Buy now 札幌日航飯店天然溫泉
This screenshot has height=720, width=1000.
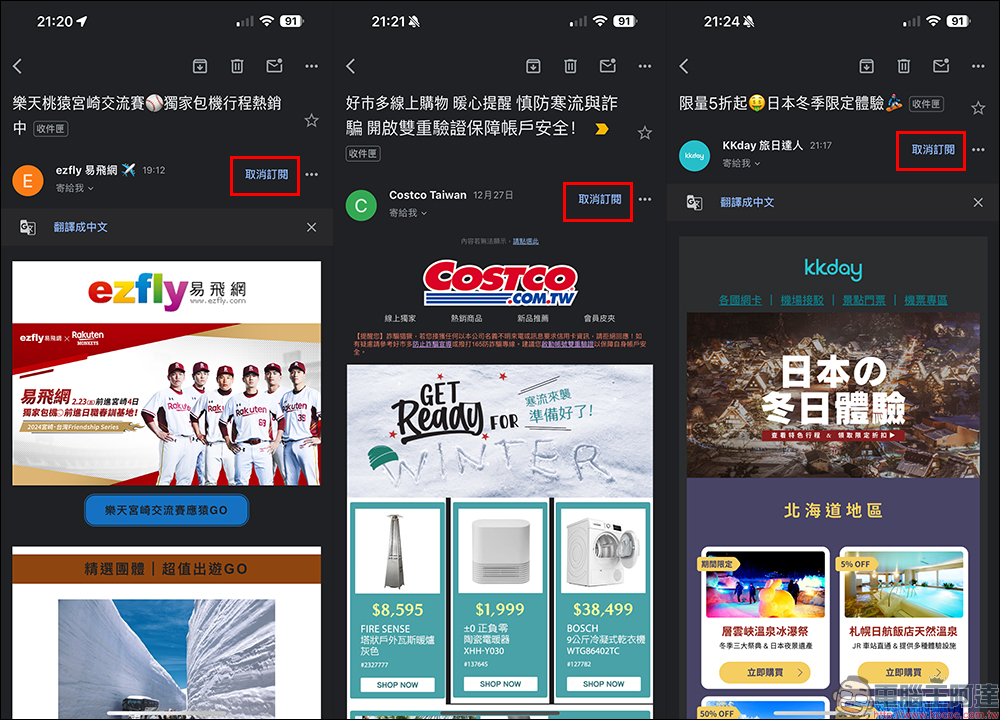[x=904, y=672]
